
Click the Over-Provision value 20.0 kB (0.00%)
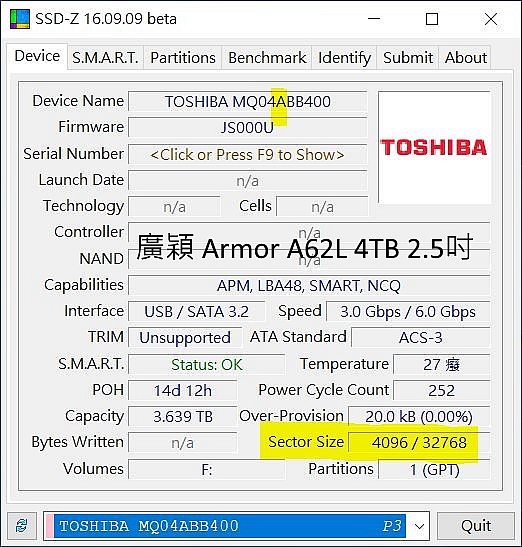419,417
